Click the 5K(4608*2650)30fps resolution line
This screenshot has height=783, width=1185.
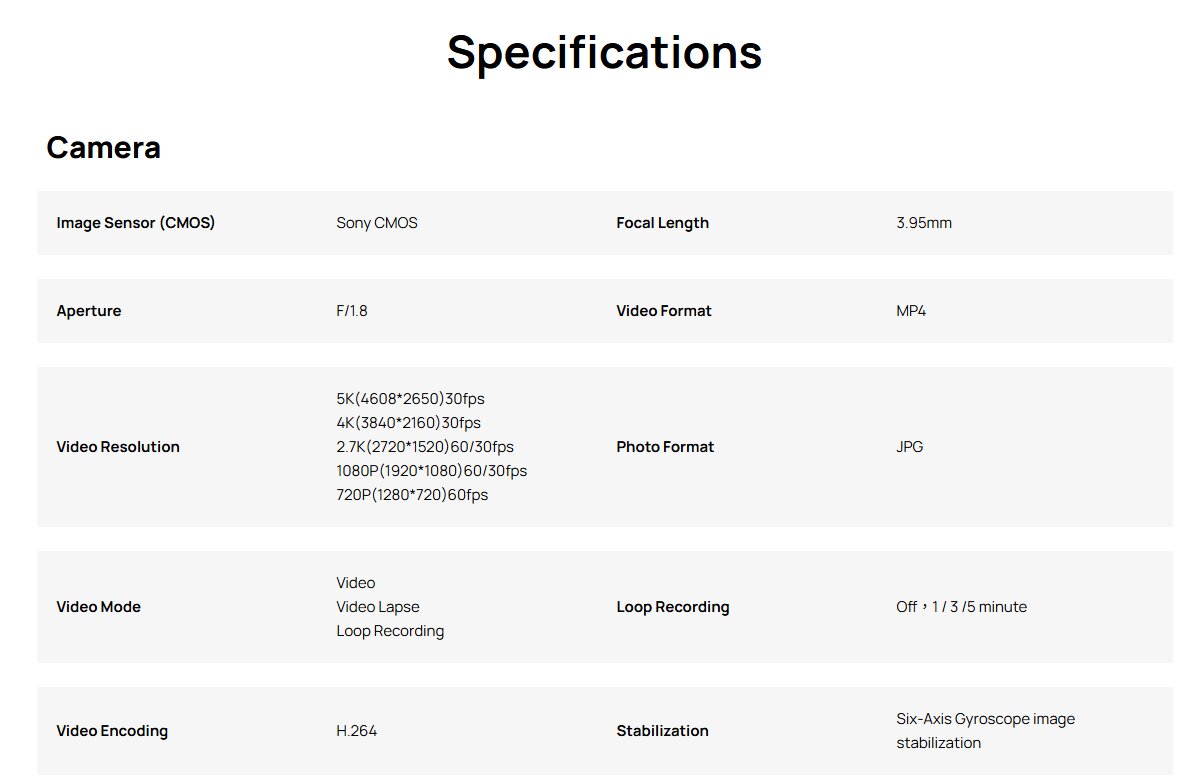coord(410,399)
